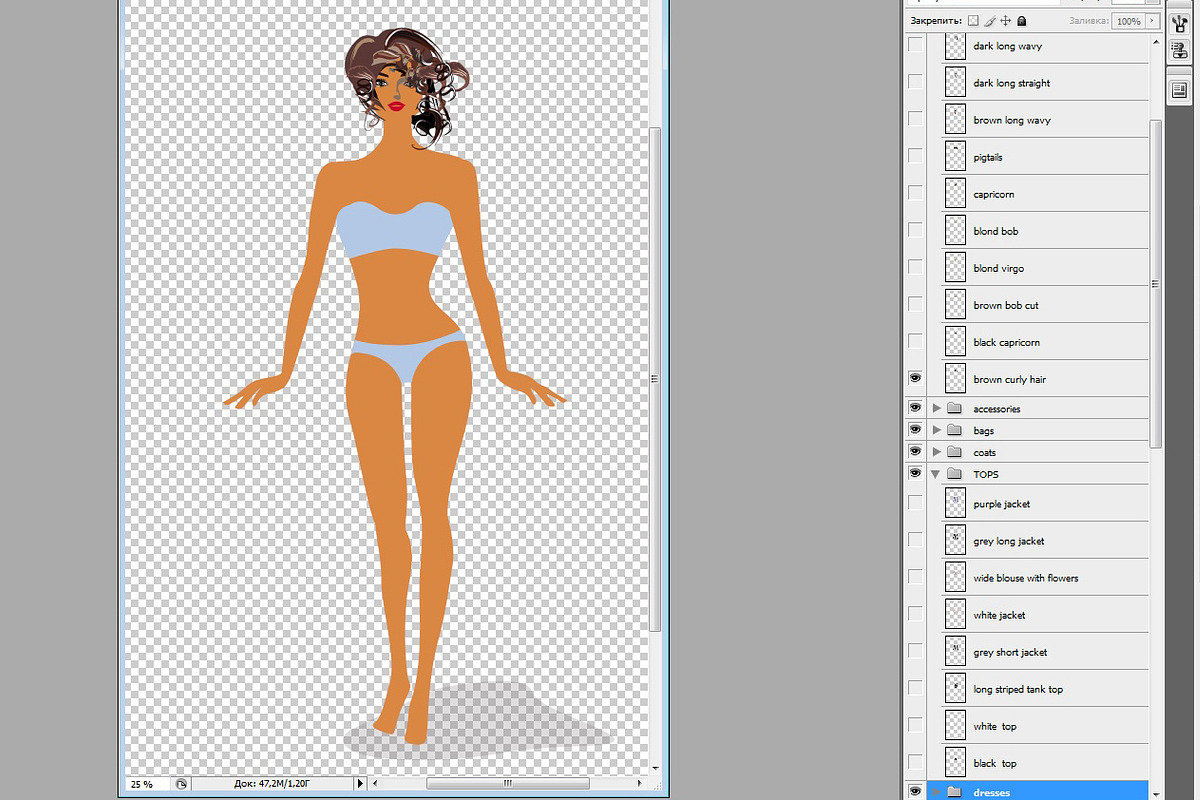Viewport: 1200px width, 800px height.
Task: Click the TOPS group folder icon
Action: pyautogui.click(x=954, y=474)
